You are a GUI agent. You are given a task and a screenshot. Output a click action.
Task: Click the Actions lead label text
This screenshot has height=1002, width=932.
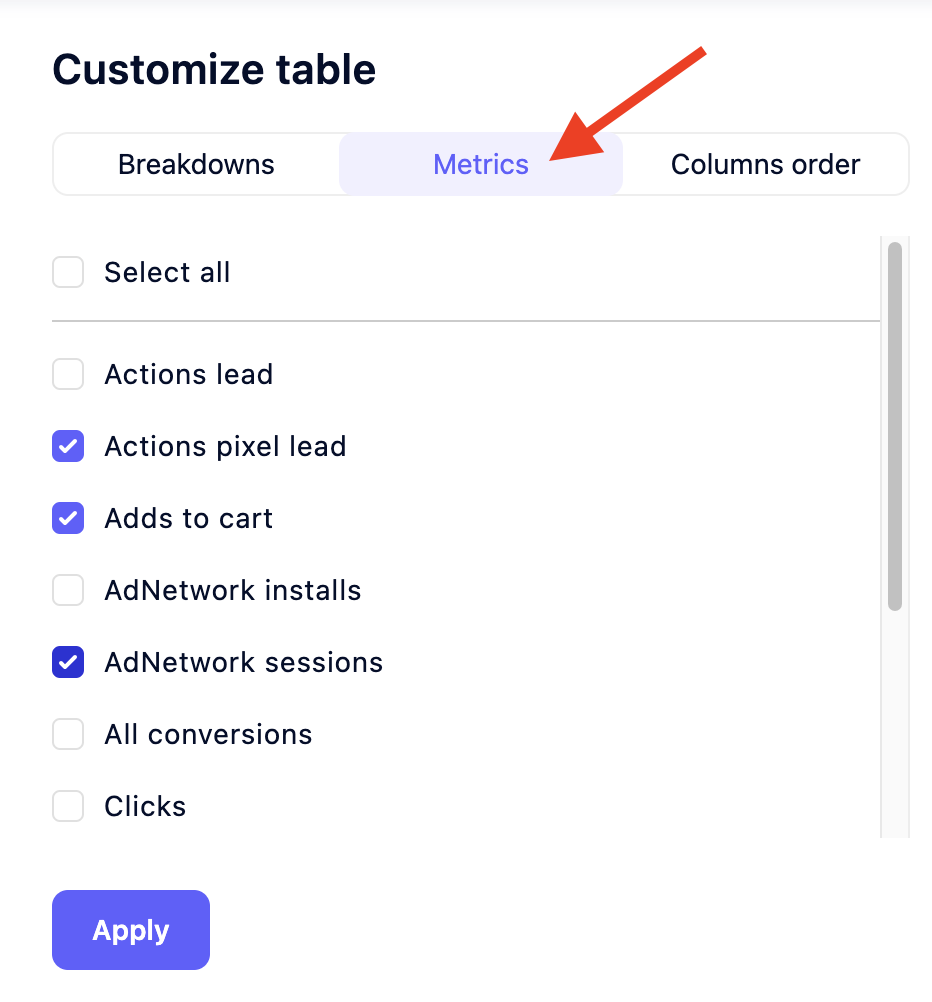[188, 374]
